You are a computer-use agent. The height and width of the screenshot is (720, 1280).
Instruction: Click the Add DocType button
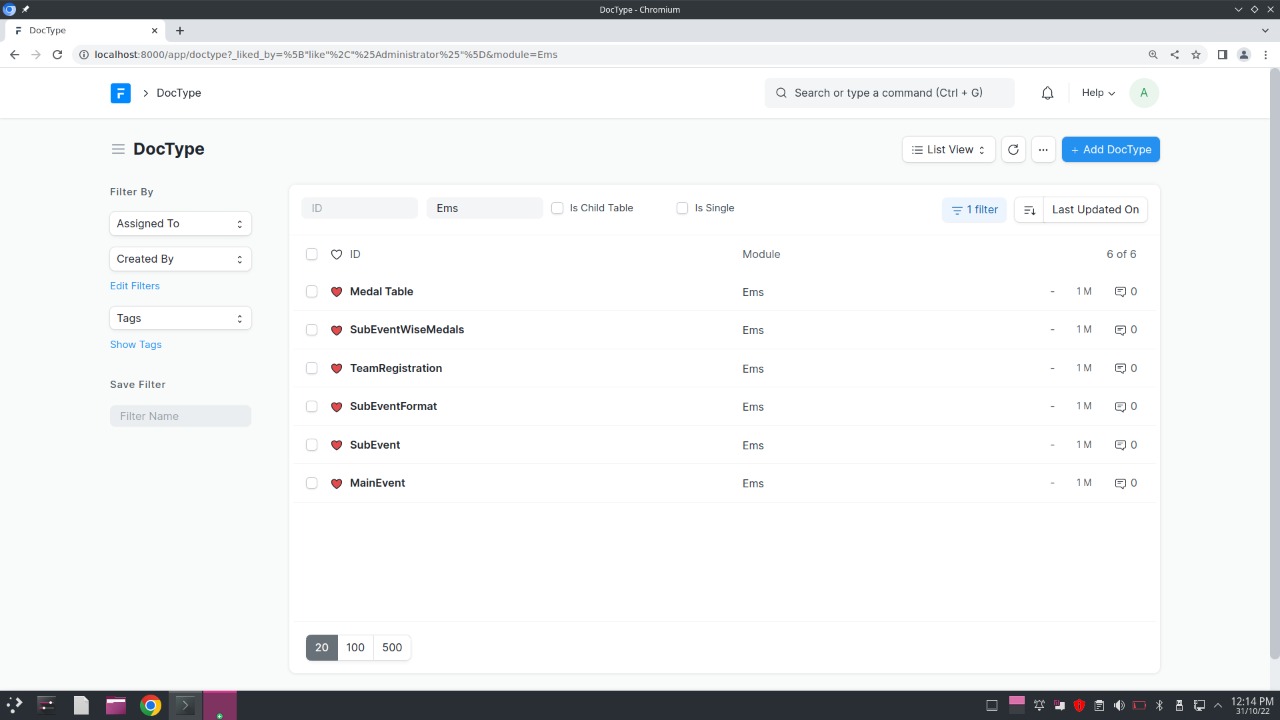pos(1110,149)
